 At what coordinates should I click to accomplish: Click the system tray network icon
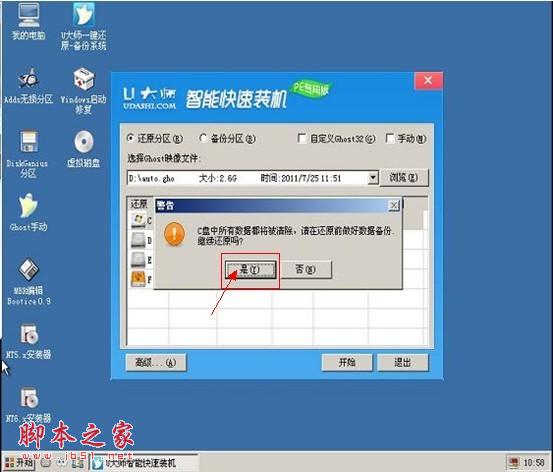pos(514,462)
